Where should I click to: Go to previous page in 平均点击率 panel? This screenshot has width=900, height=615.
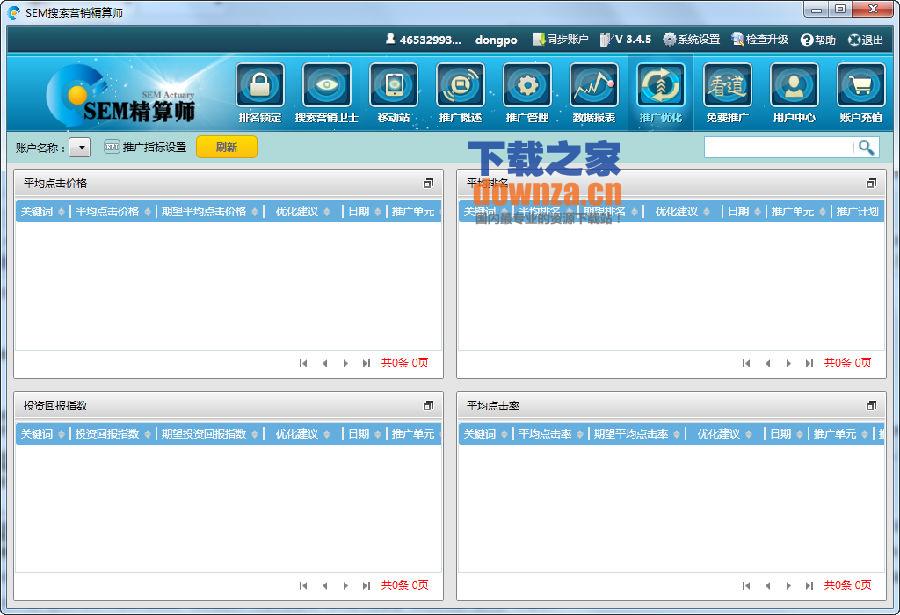[768, 586]
